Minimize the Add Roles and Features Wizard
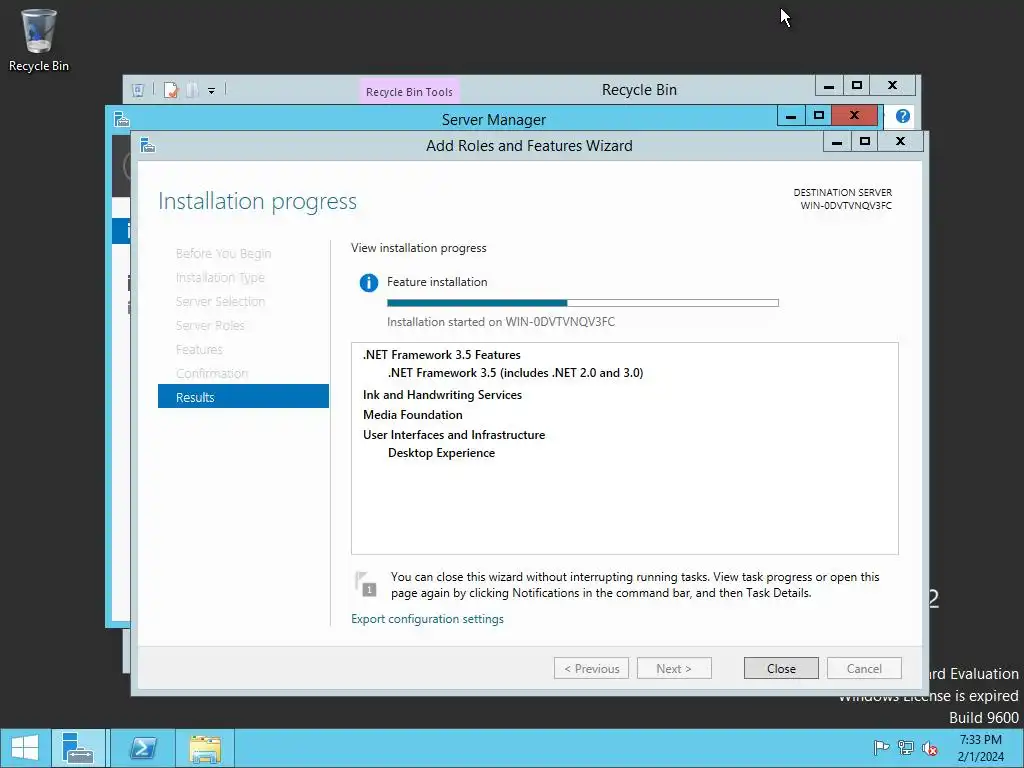Screen dimensions: 1024x768 pos(837,141)
